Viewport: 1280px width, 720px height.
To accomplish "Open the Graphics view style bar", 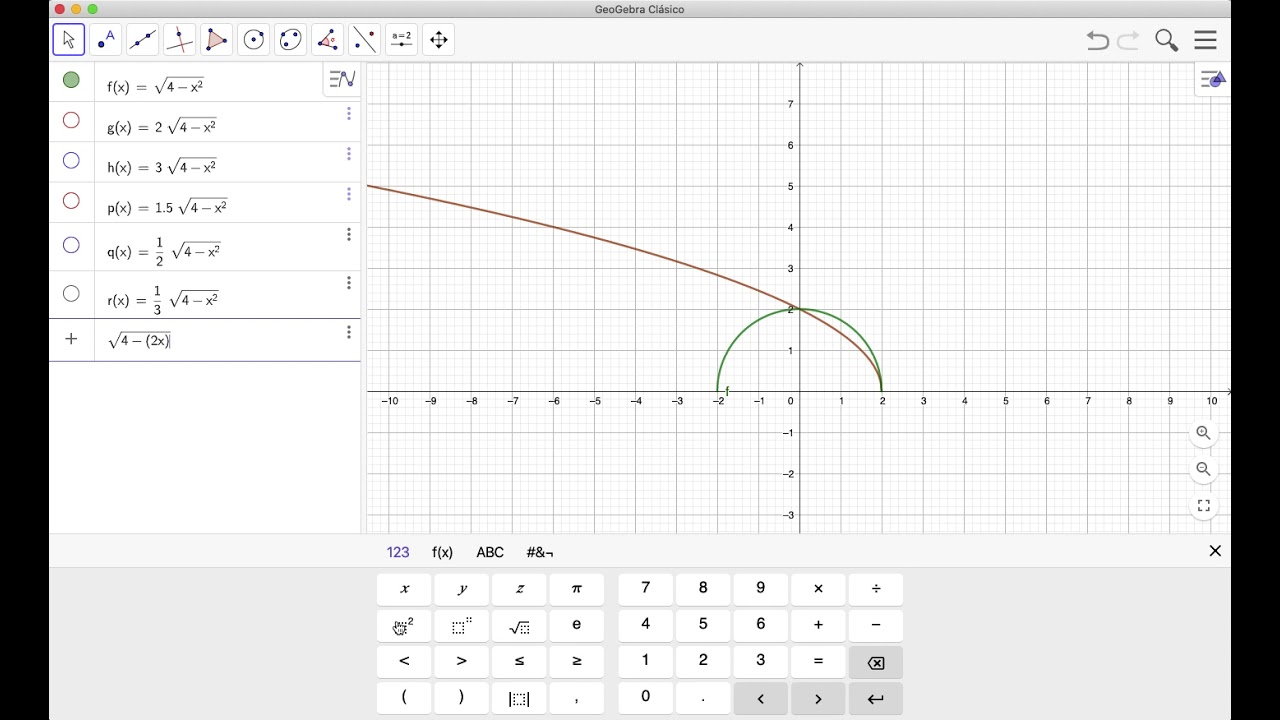I will tap(1212, 79).
